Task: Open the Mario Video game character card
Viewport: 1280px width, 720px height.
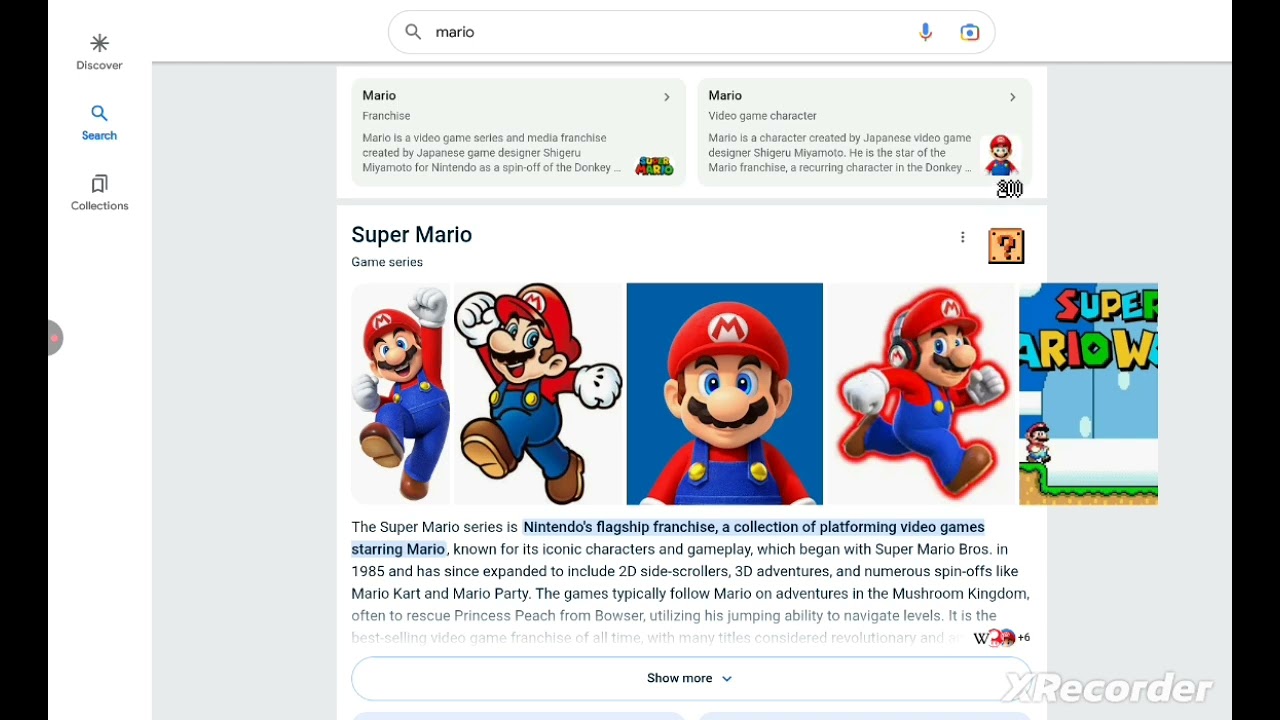Action: (x=864, y=132)
